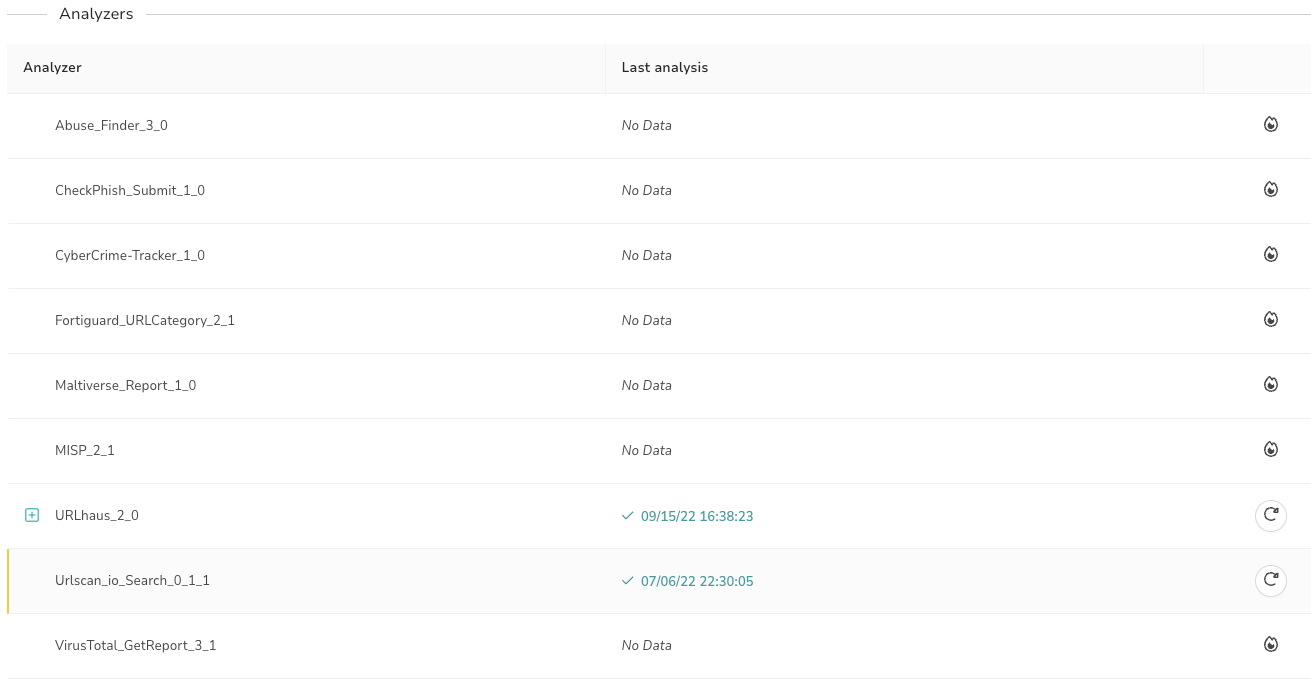Launch CheckPhish_Submit_1_0 analyzer via fire icon

coord(1270,189)
